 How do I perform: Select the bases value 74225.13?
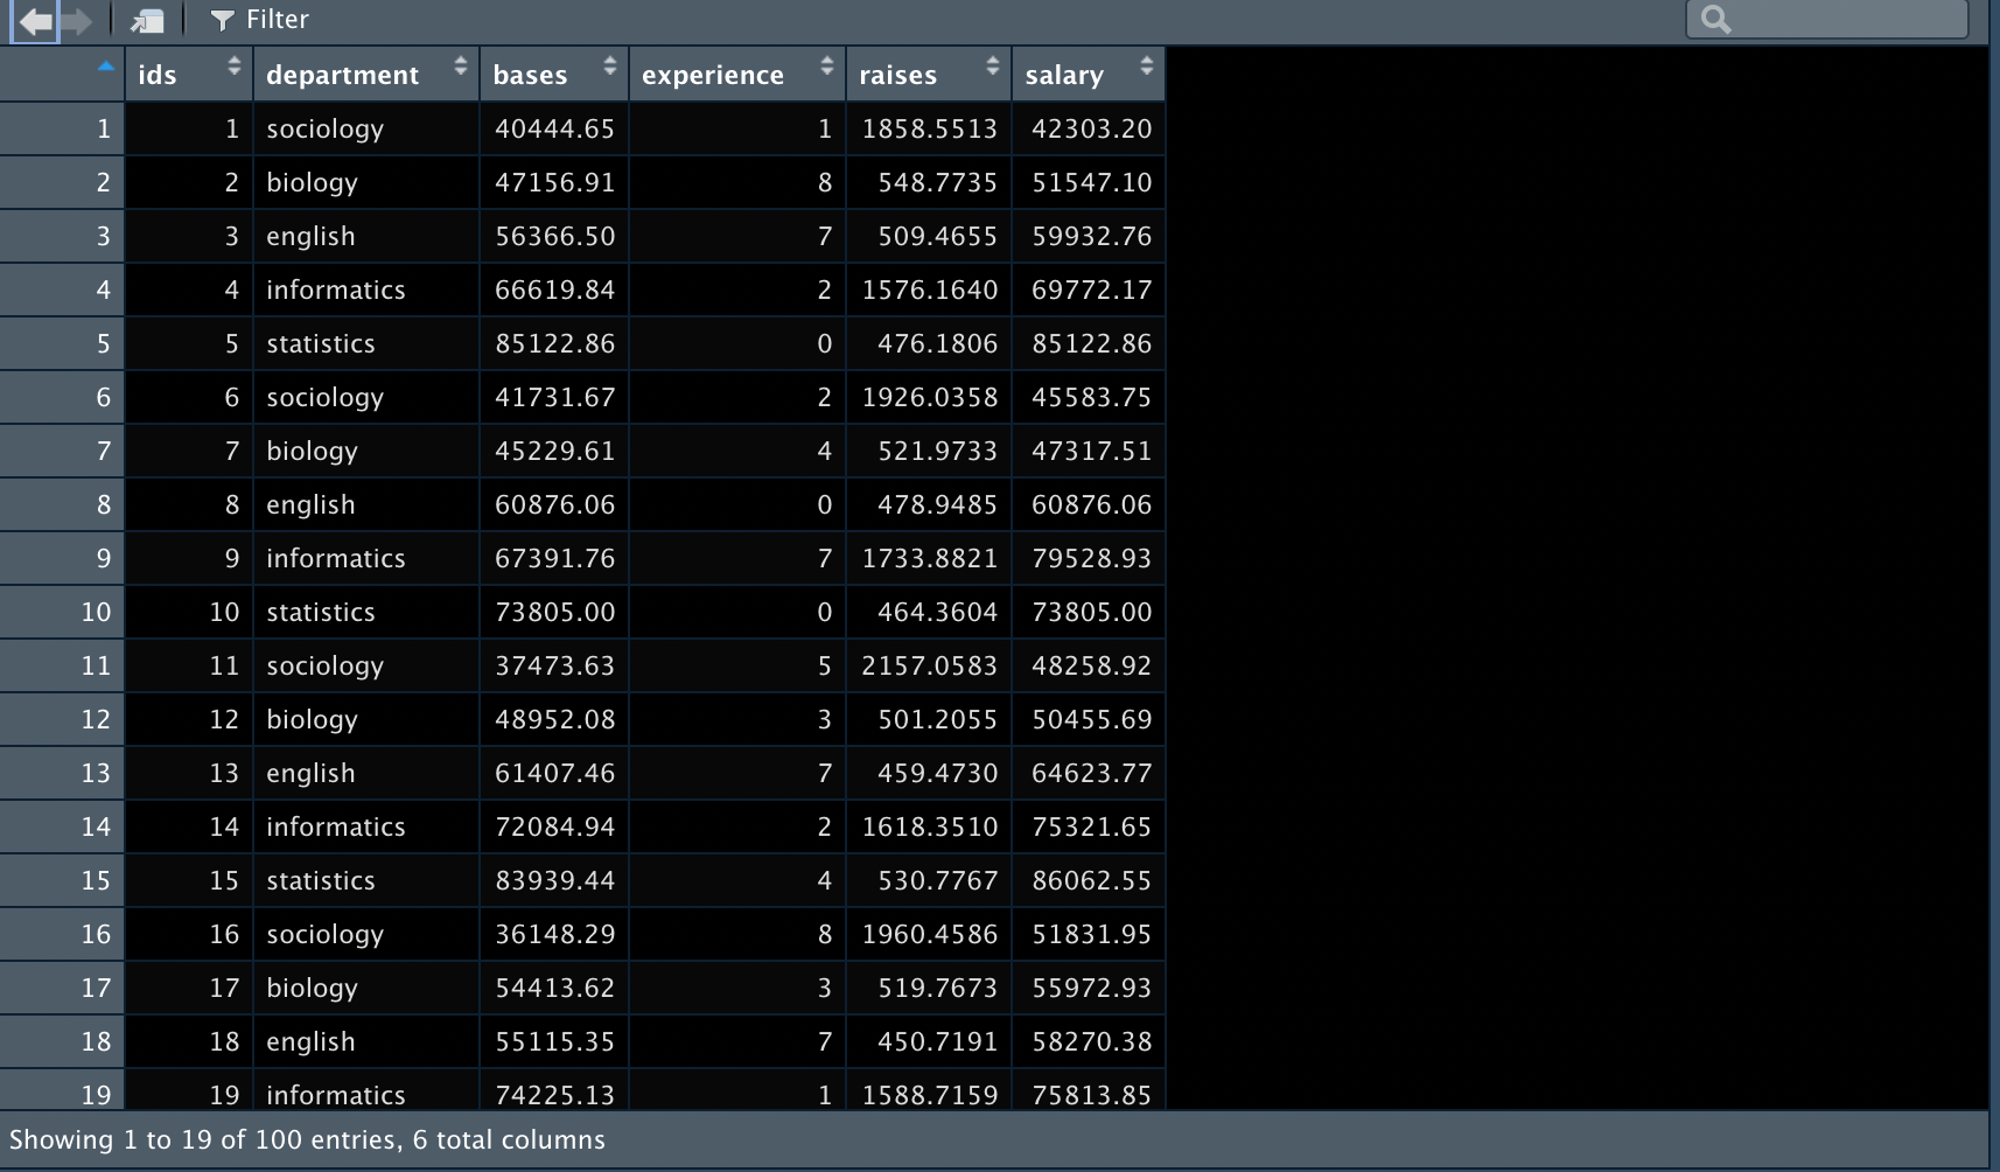pos(555,1095)
